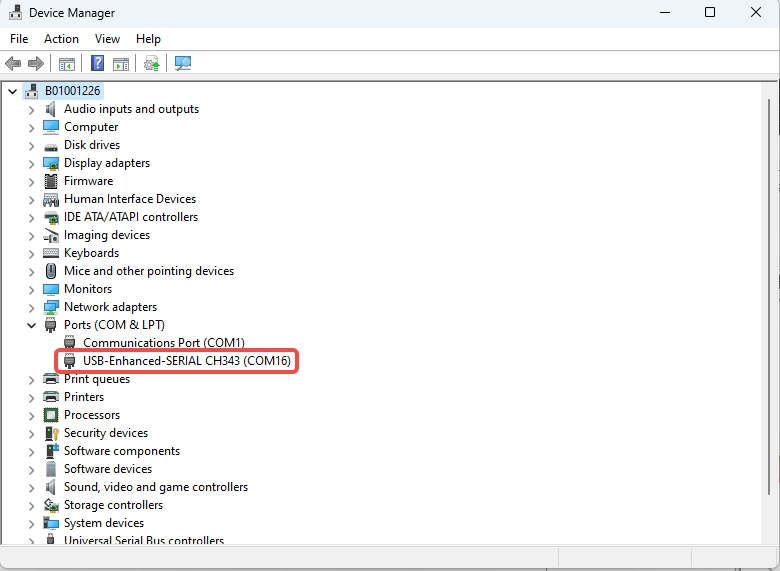The height and width of the screenshot is (571, 780).
Task: Open the File menu
Action: click(x=19, y=39)
